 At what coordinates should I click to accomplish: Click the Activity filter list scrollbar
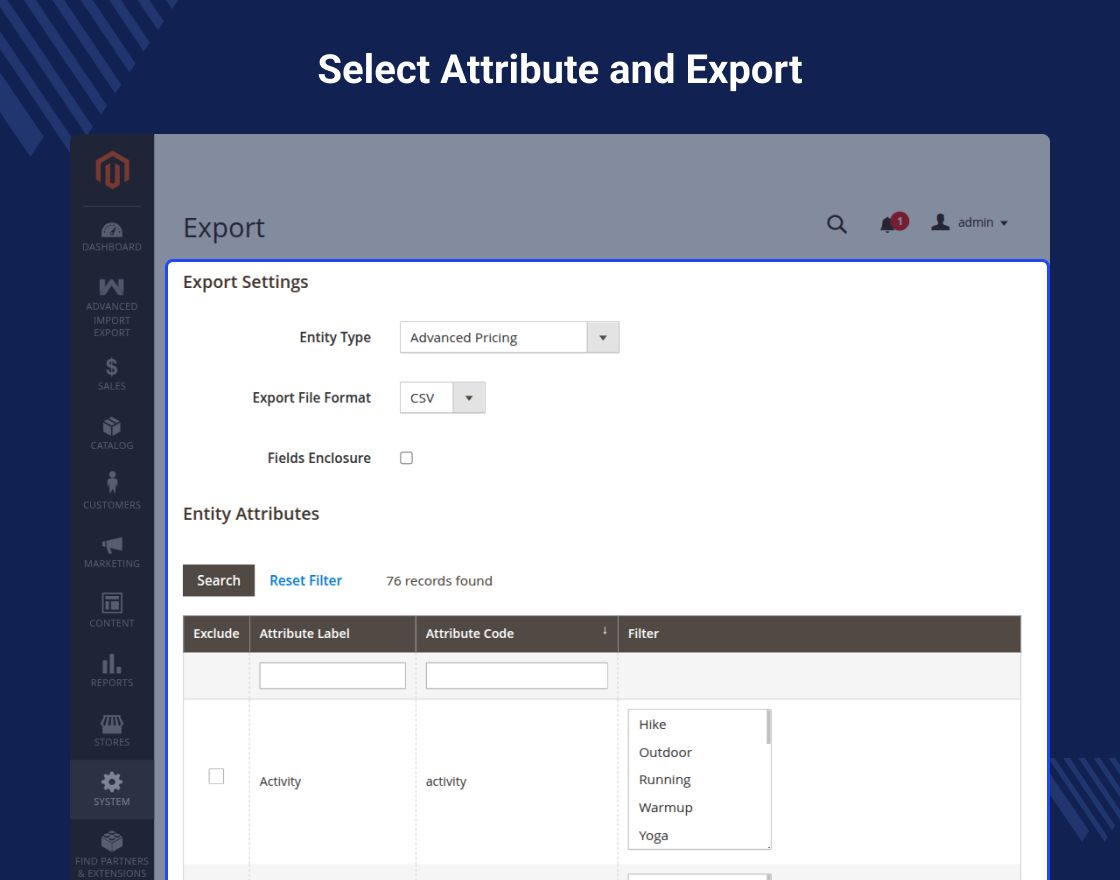(769, 727)
